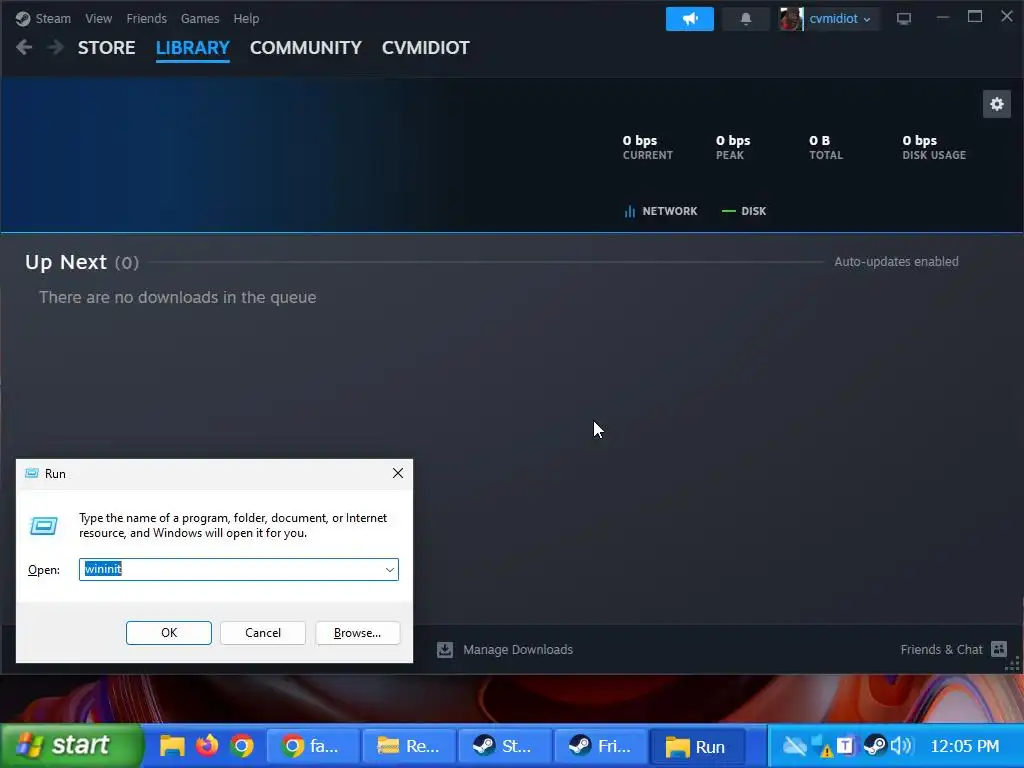Click the back navigation arrow

click(x=24, y=47)
